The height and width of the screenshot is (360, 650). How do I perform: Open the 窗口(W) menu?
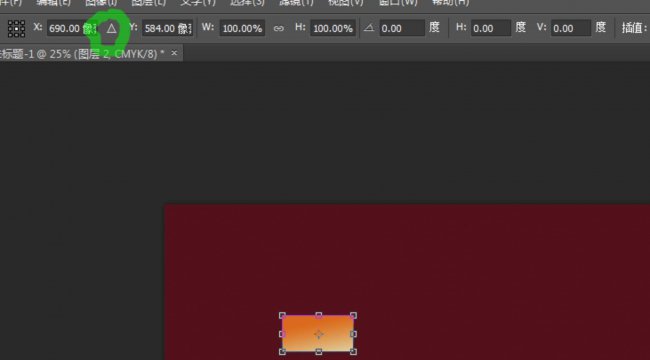pyautogui.click(x=398, y=2)
